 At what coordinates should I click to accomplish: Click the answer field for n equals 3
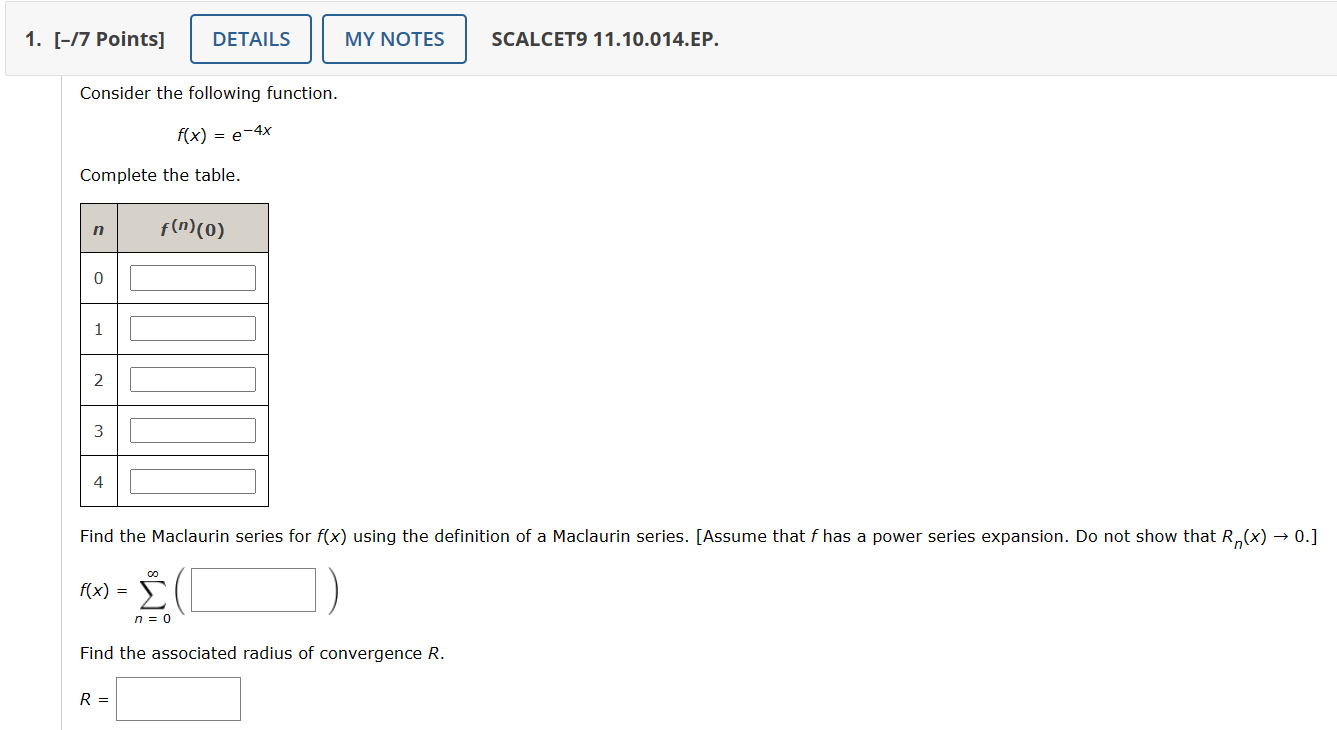coord(192,429)
